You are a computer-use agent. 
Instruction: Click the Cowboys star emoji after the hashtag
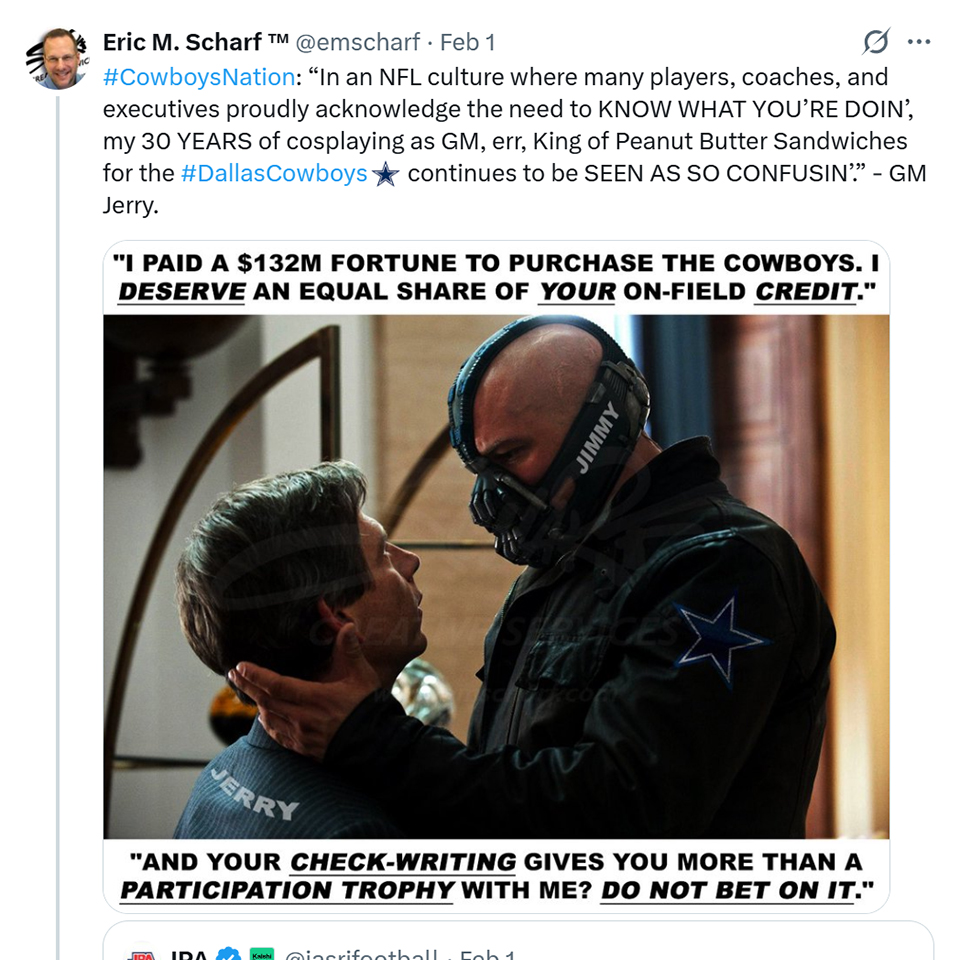tap(385, 174)
